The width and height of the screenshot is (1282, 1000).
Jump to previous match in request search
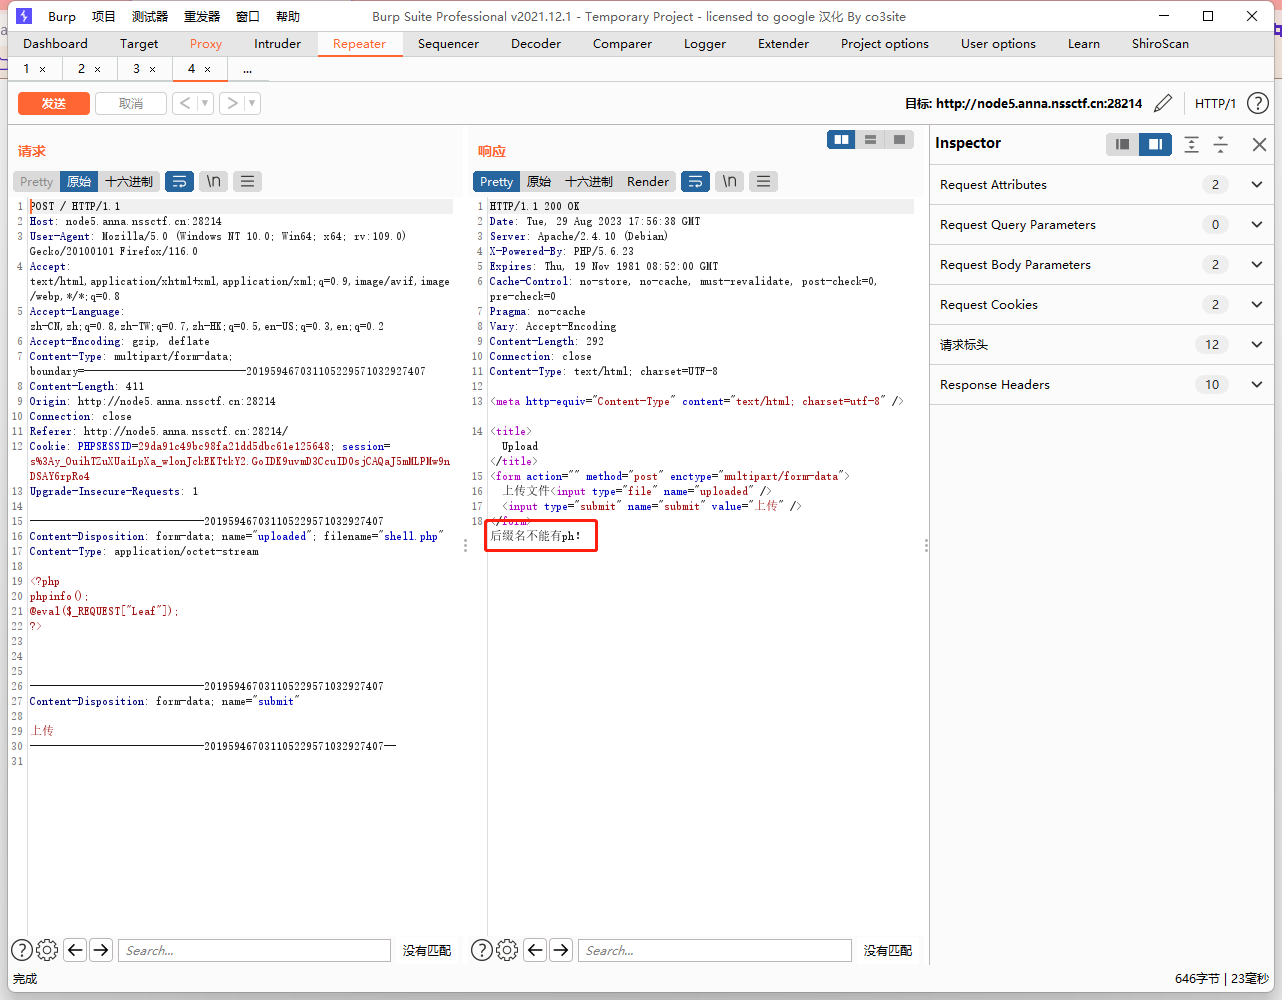(75, 950)
